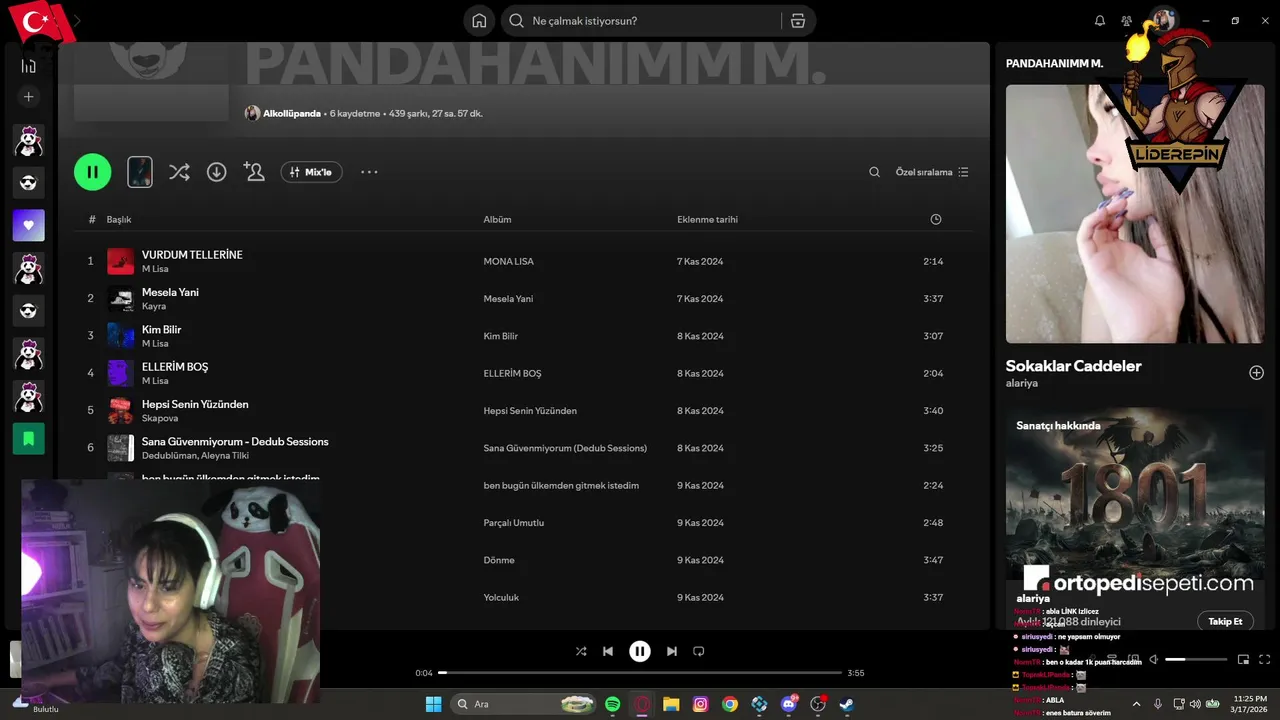Download the playlist with arrow icon
The height and width of the screenshot is (720, 1280).
(216, 172)
